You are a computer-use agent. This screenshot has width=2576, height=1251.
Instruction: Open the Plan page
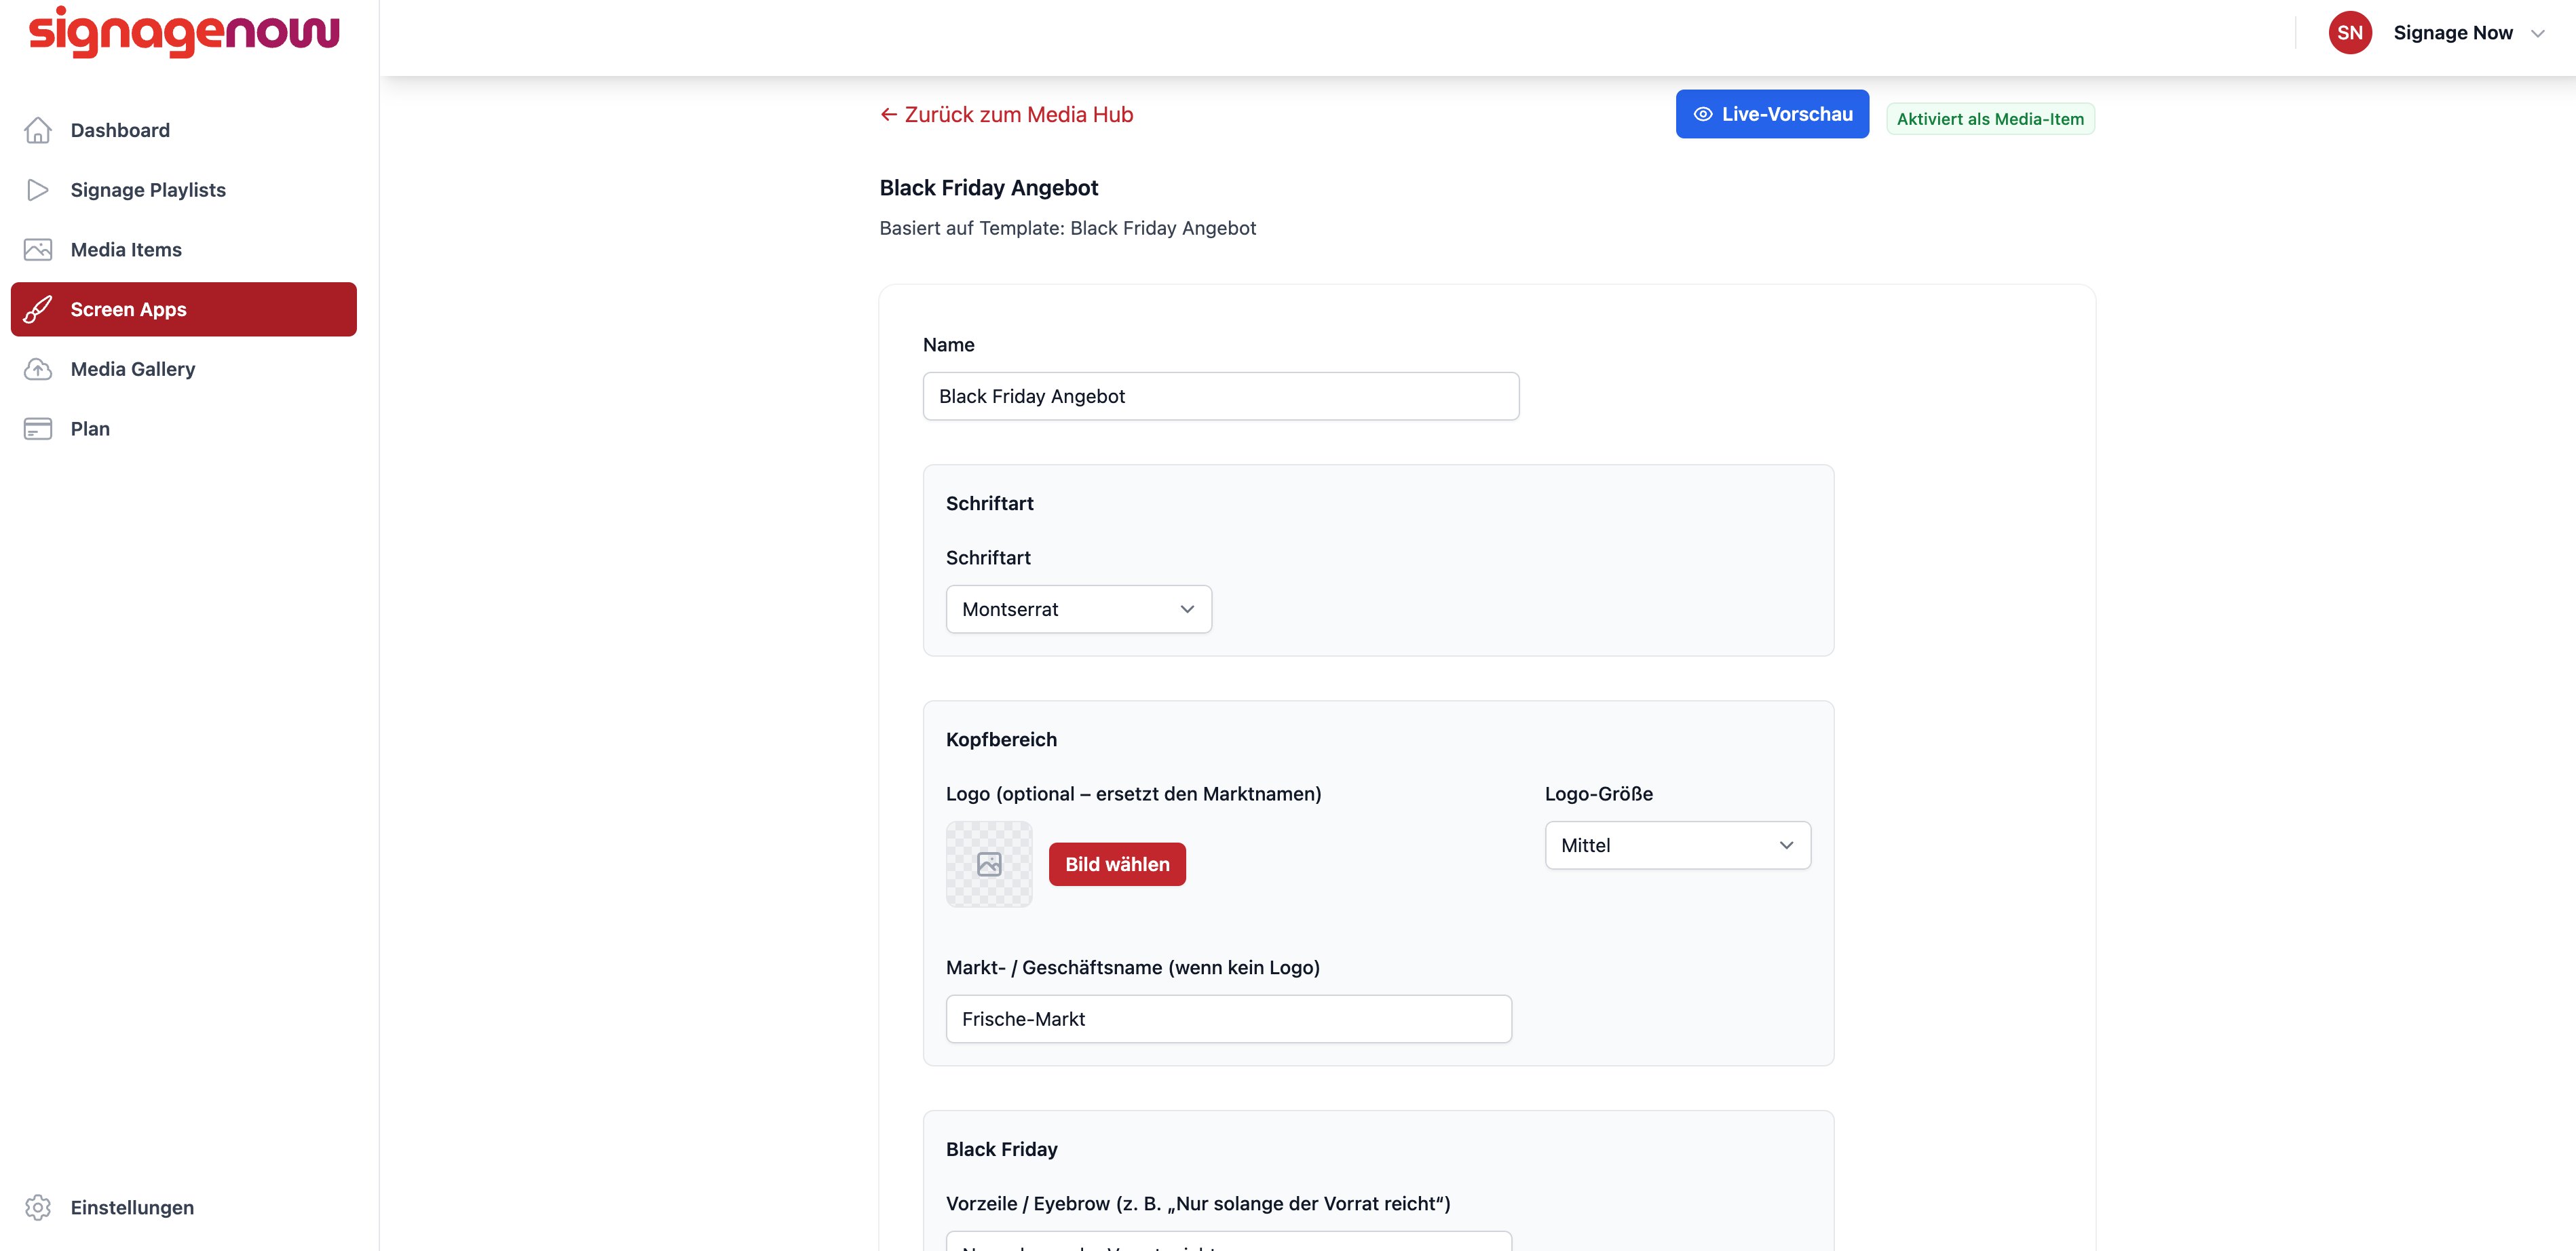click(x=184, y=429)
